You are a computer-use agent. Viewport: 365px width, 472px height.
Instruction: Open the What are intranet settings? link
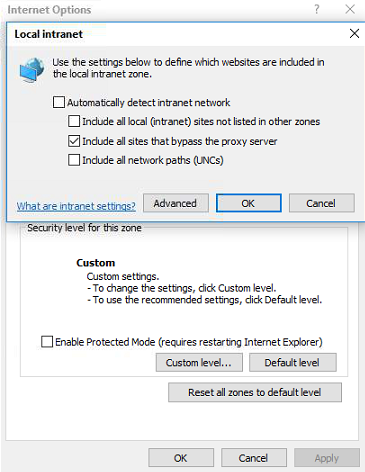click(x=76, y=206)
